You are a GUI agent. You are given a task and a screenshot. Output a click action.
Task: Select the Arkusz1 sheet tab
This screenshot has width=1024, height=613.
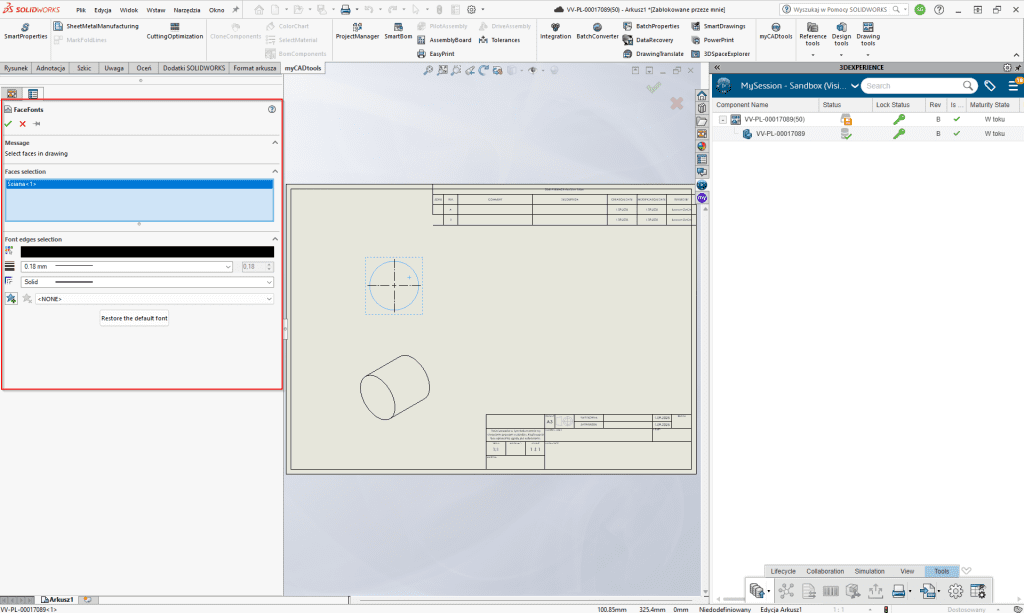point(57,599)
